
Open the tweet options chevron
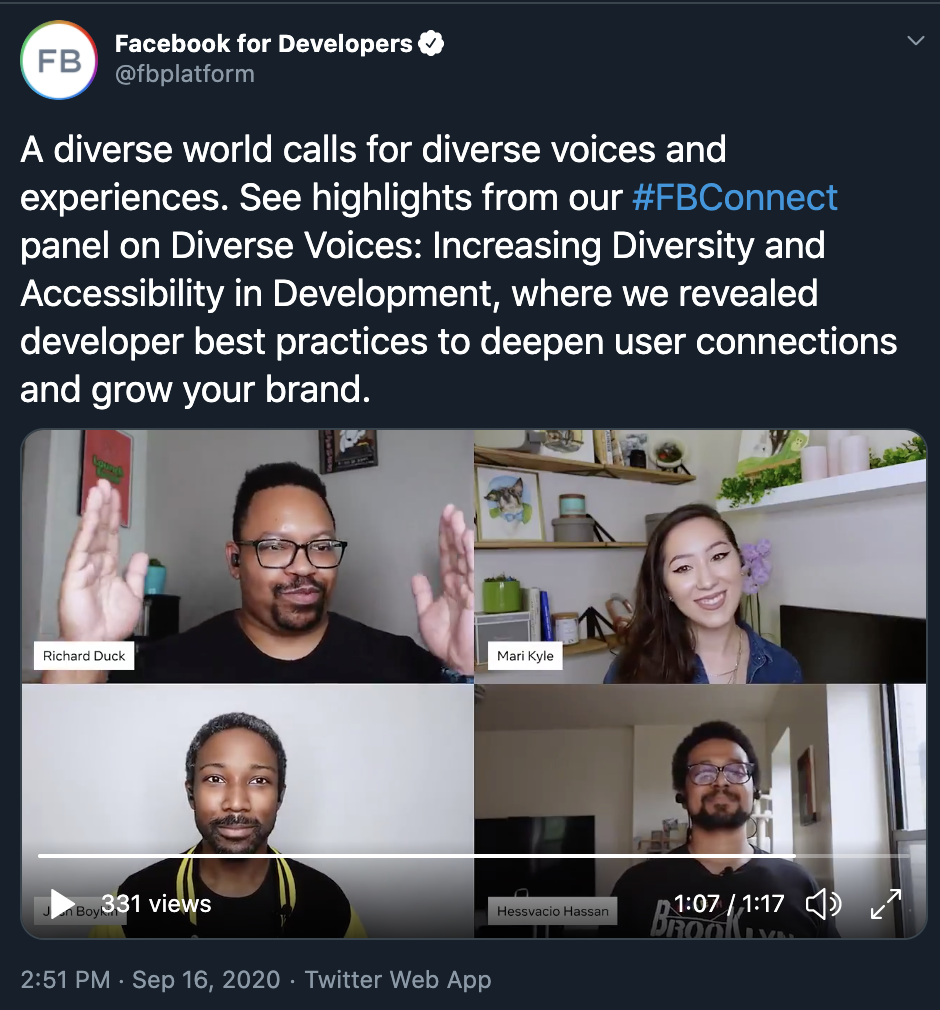tap(916, 41)
